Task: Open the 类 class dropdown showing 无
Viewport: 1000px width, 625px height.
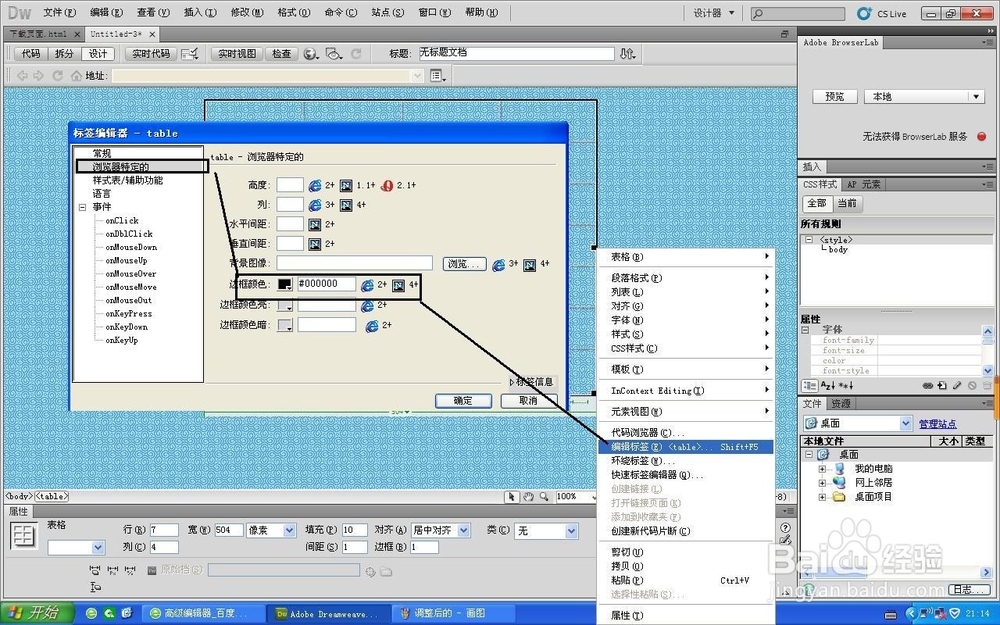Action: [x=547, y=531]
